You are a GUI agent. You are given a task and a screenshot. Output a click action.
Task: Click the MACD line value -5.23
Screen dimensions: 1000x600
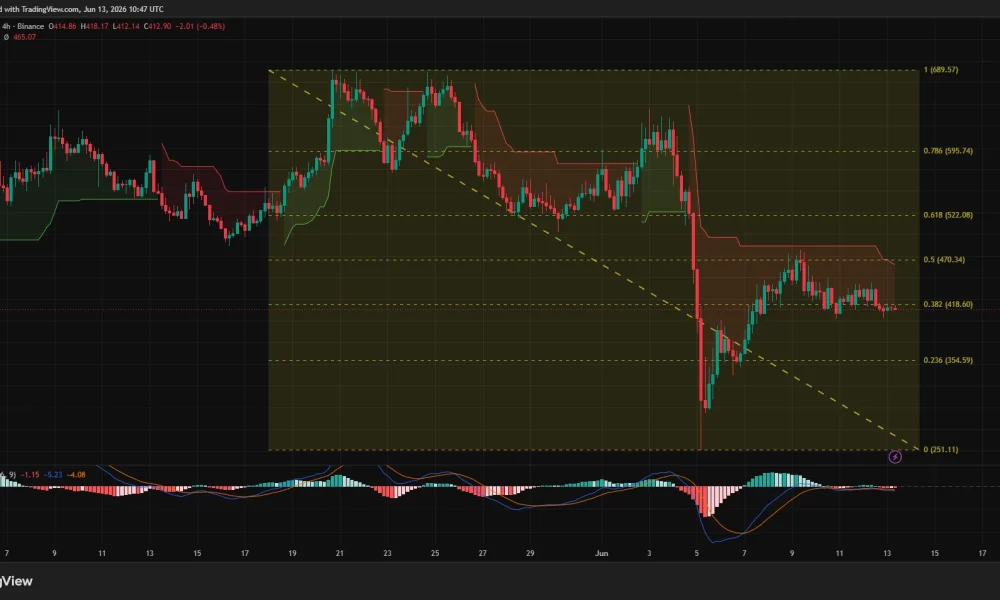(x=53, y=474)
